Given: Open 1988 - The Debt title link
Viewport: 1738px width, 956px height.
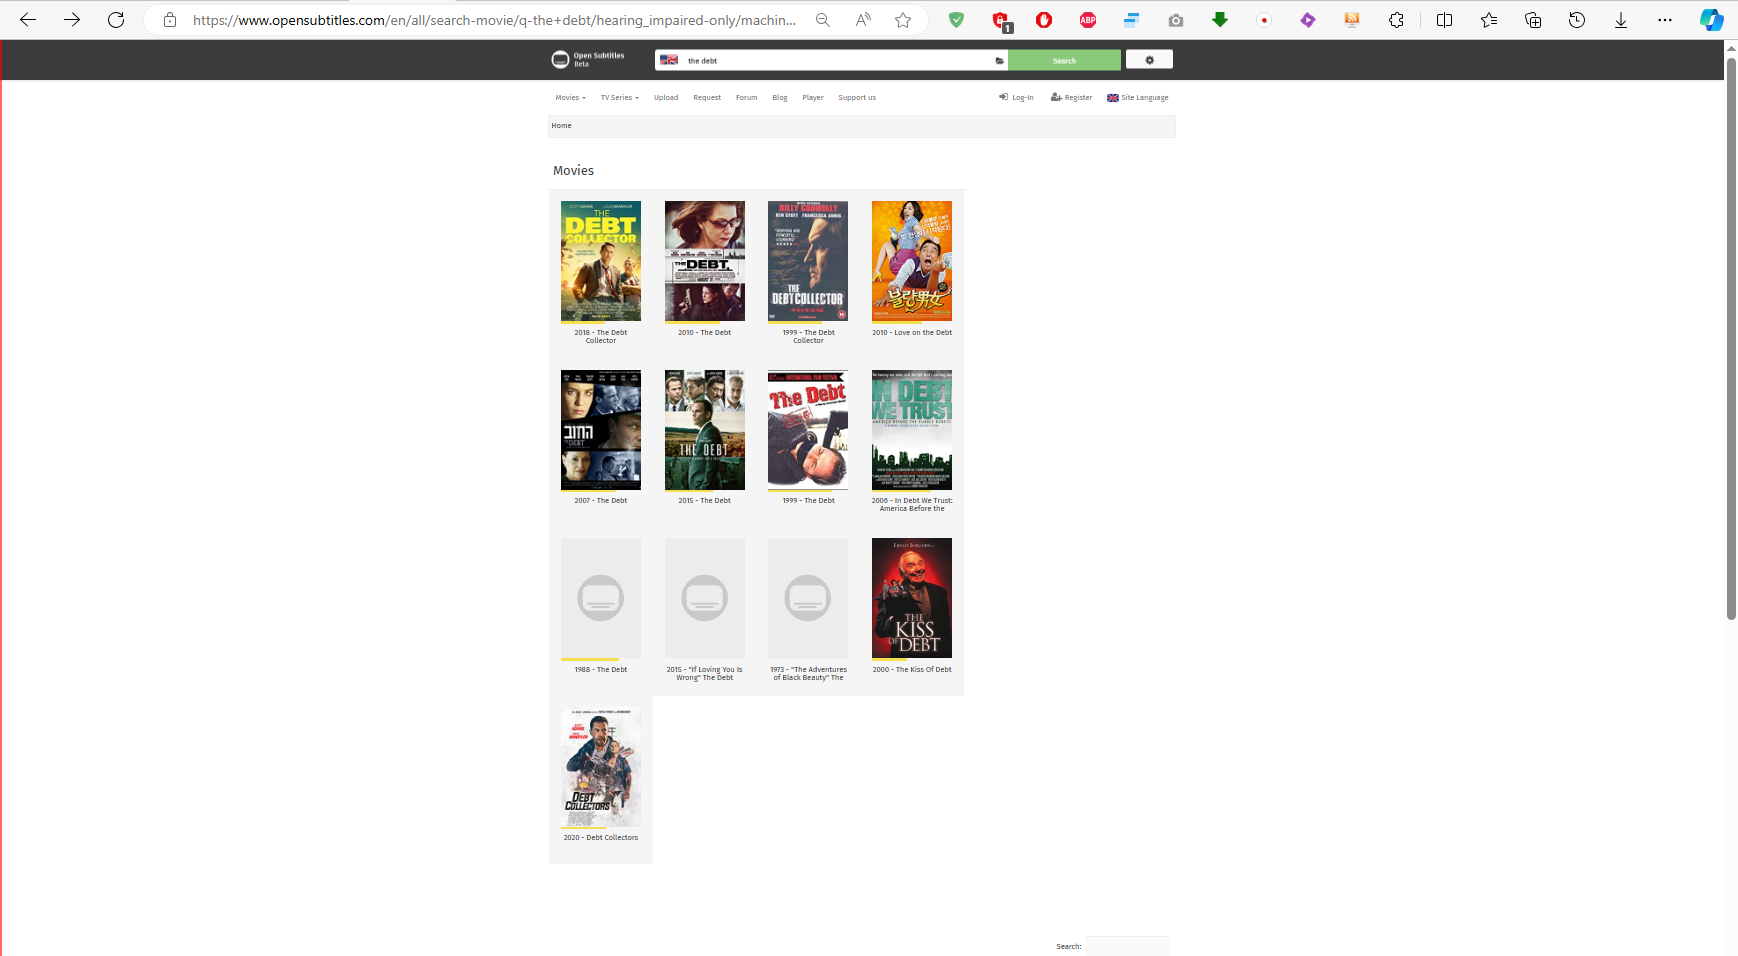Looking at the screenshot, I should pyautogui.click(x=601, y=670).
